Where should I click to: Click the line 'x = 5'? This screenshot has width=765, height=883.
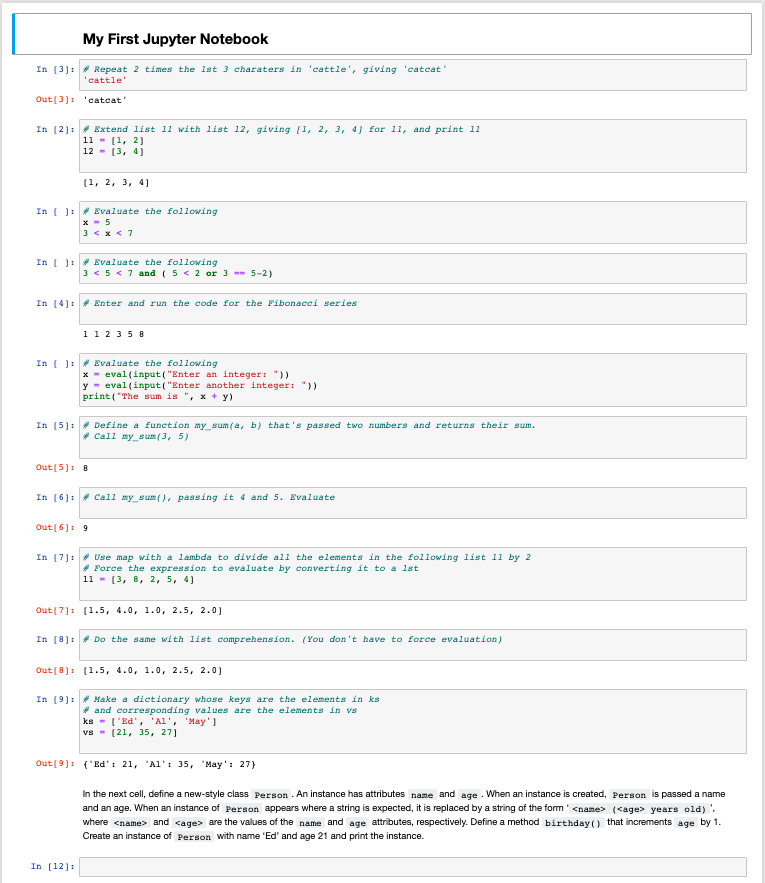[x=97, y=222]
